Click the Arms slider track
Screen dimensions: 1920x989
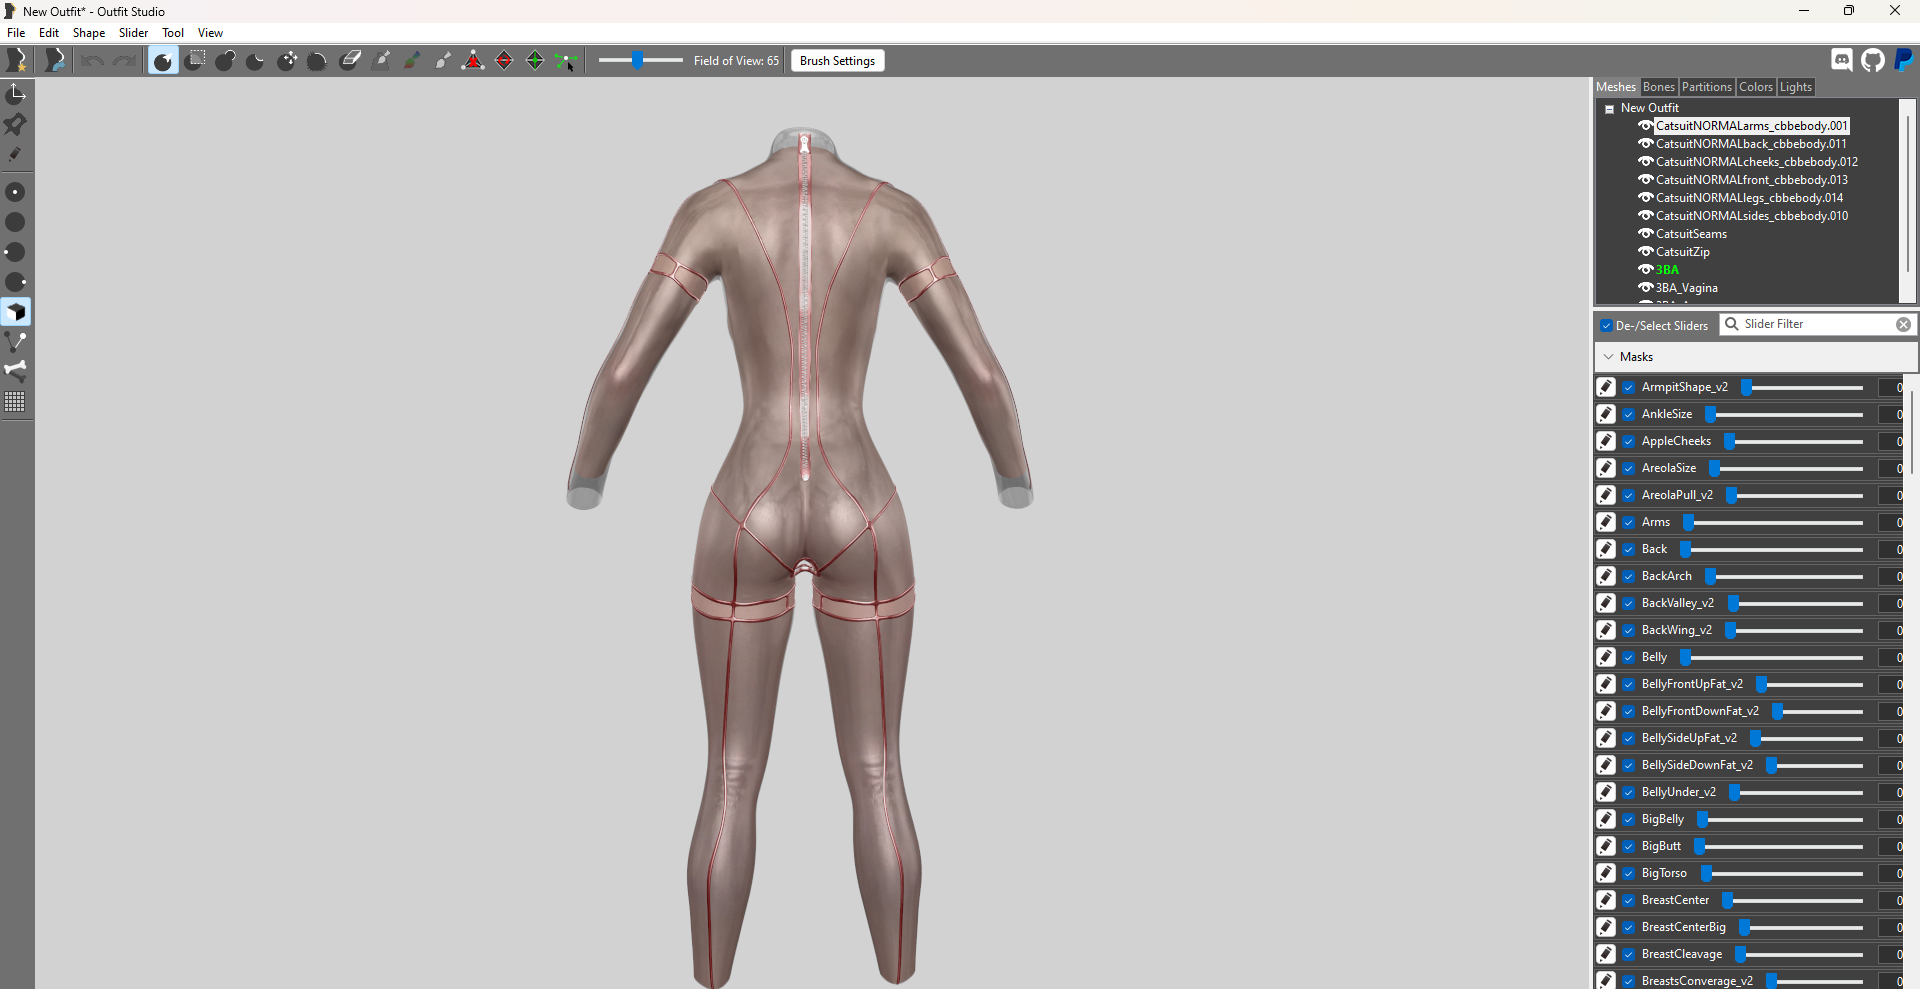pos(1773,523)
